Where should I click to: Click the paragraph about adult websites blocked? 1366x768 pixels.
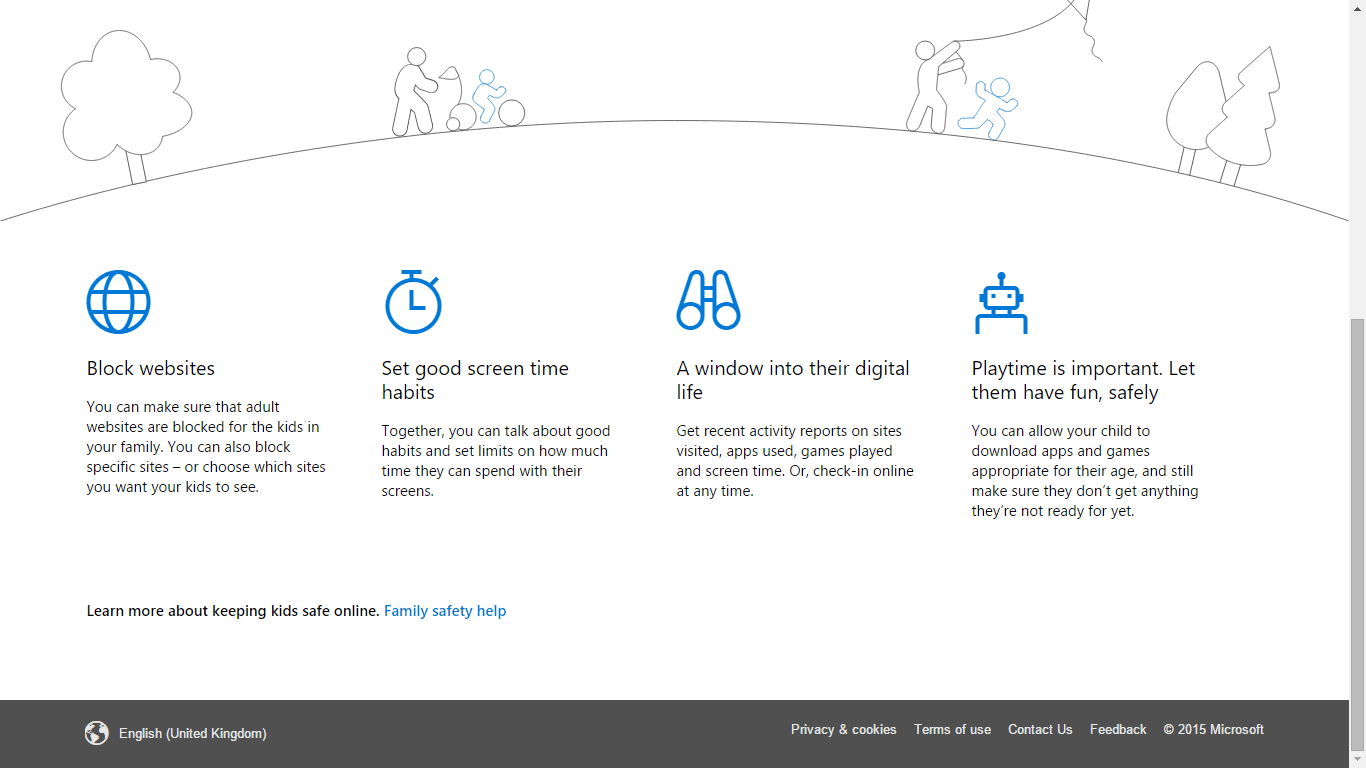206,447
